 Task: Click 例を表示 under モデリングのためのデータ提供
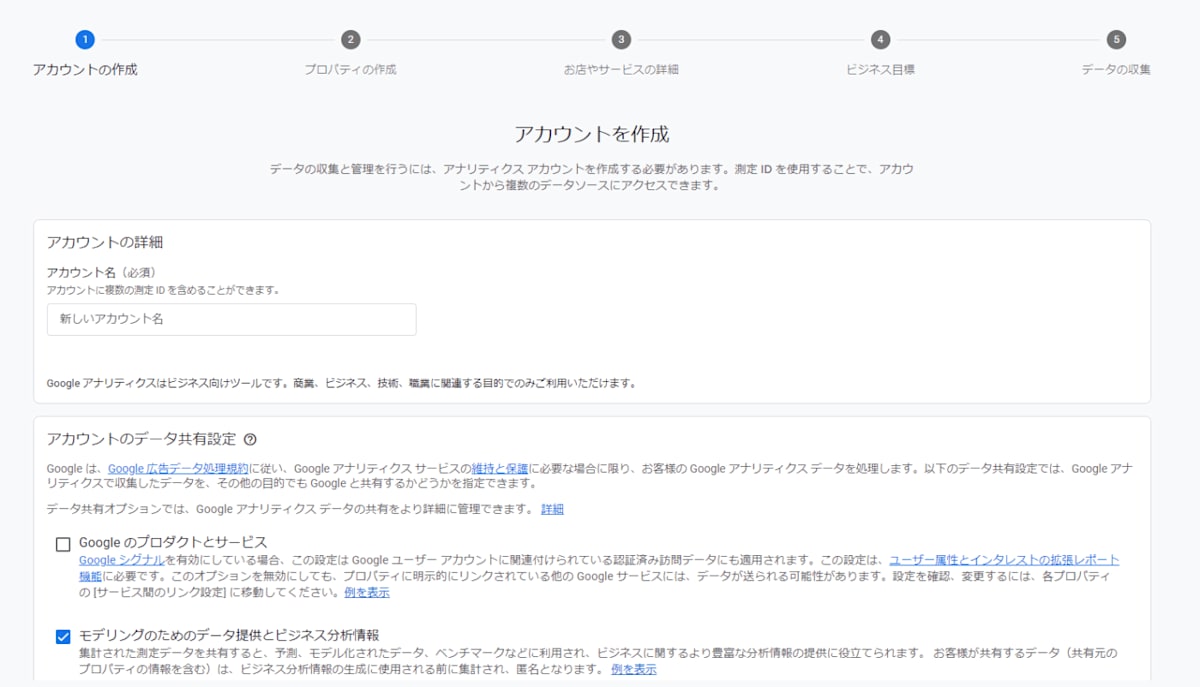click(634, 669)
